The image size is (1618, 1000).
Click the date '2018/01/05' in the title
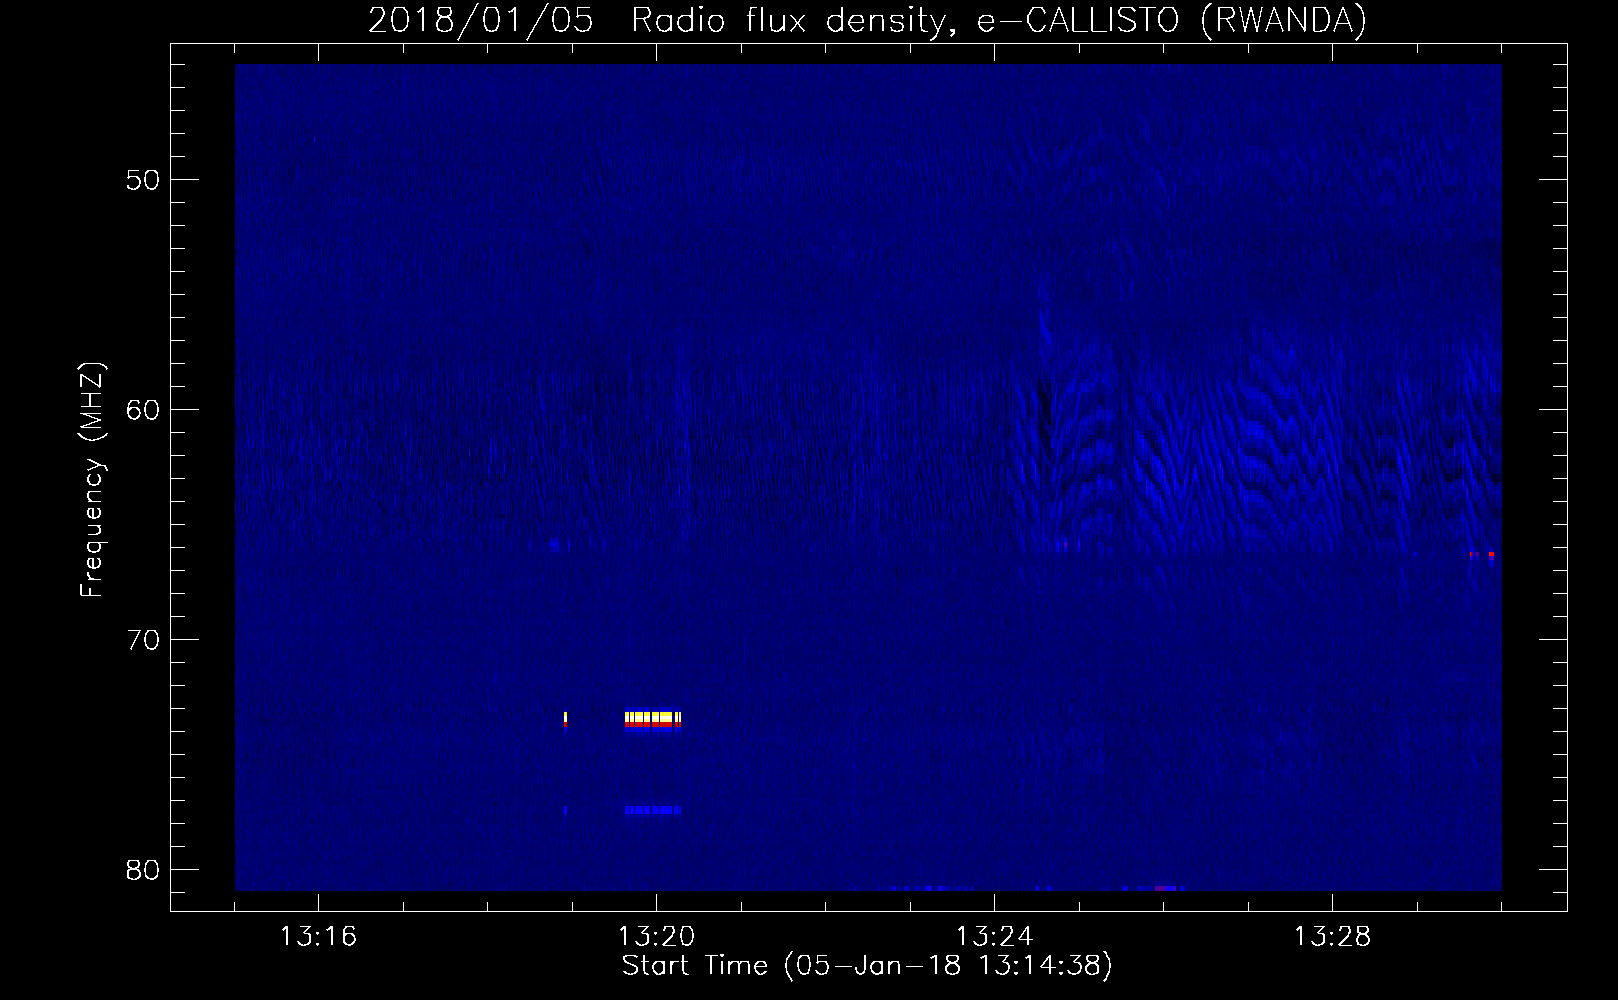coord(480,21)
